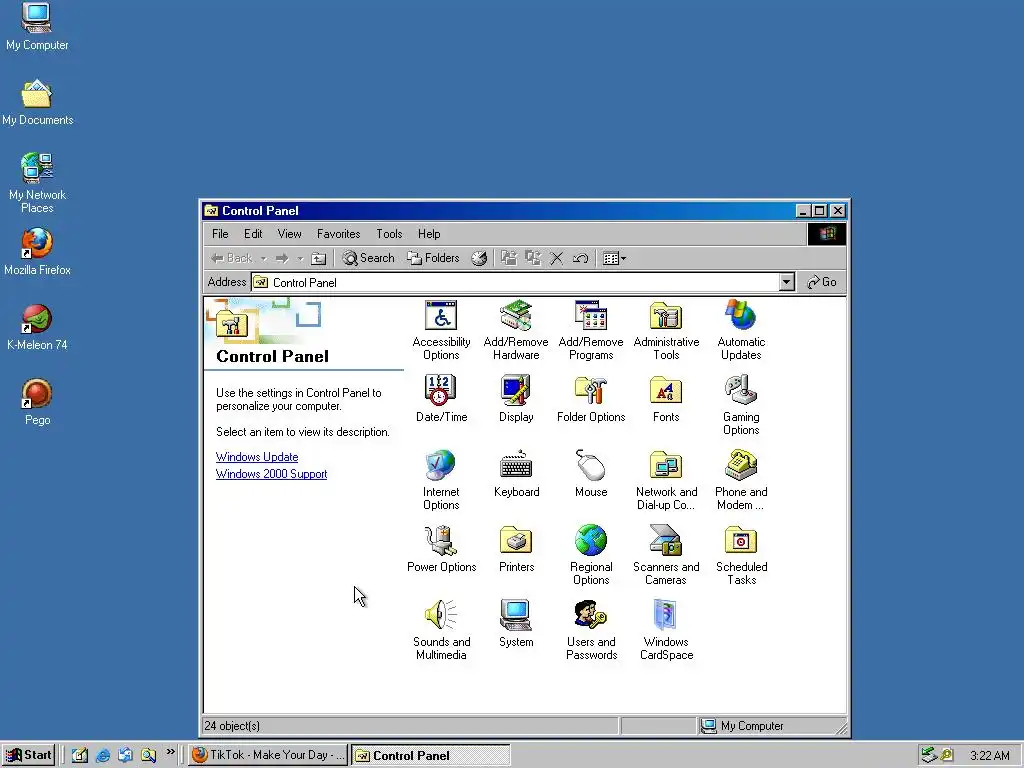This screenshot has width=1024, height=768.
Task: Open Power Options icon
Action: [441, 549]
